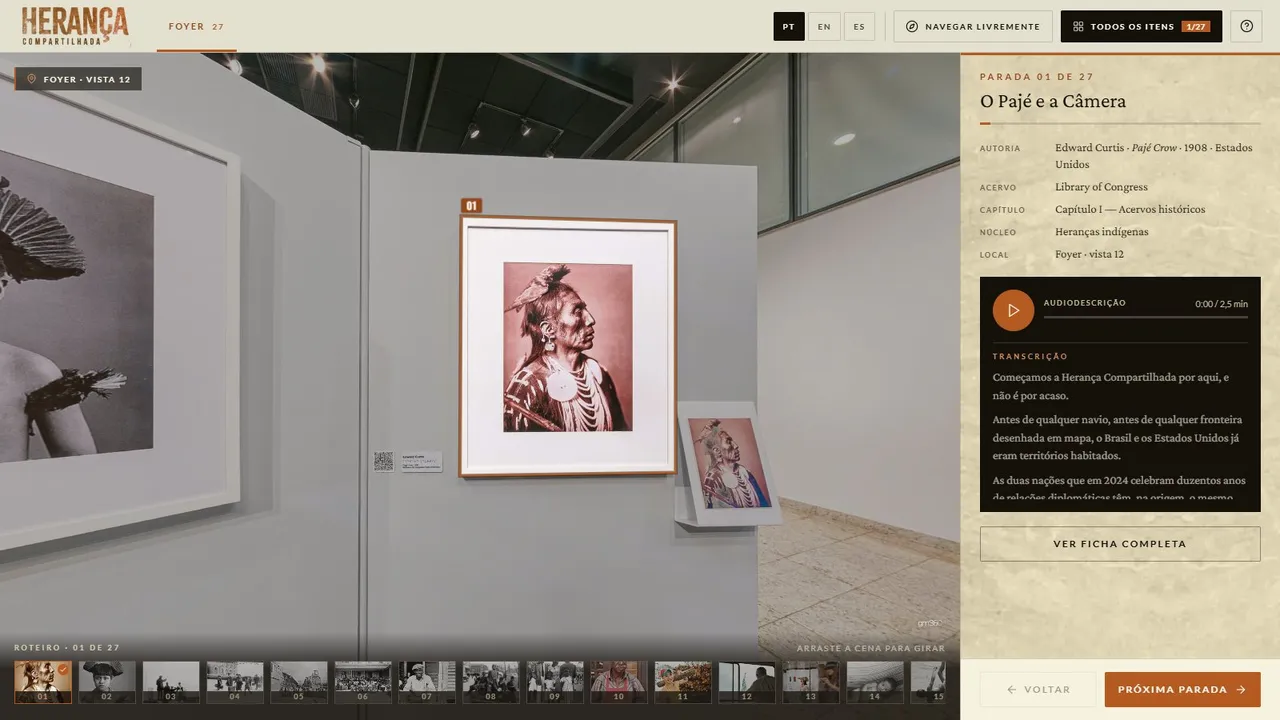Screen dimensions: 1280x720
Task: Click the wall label beside the QR code
Action: click(x=421, y=461)
